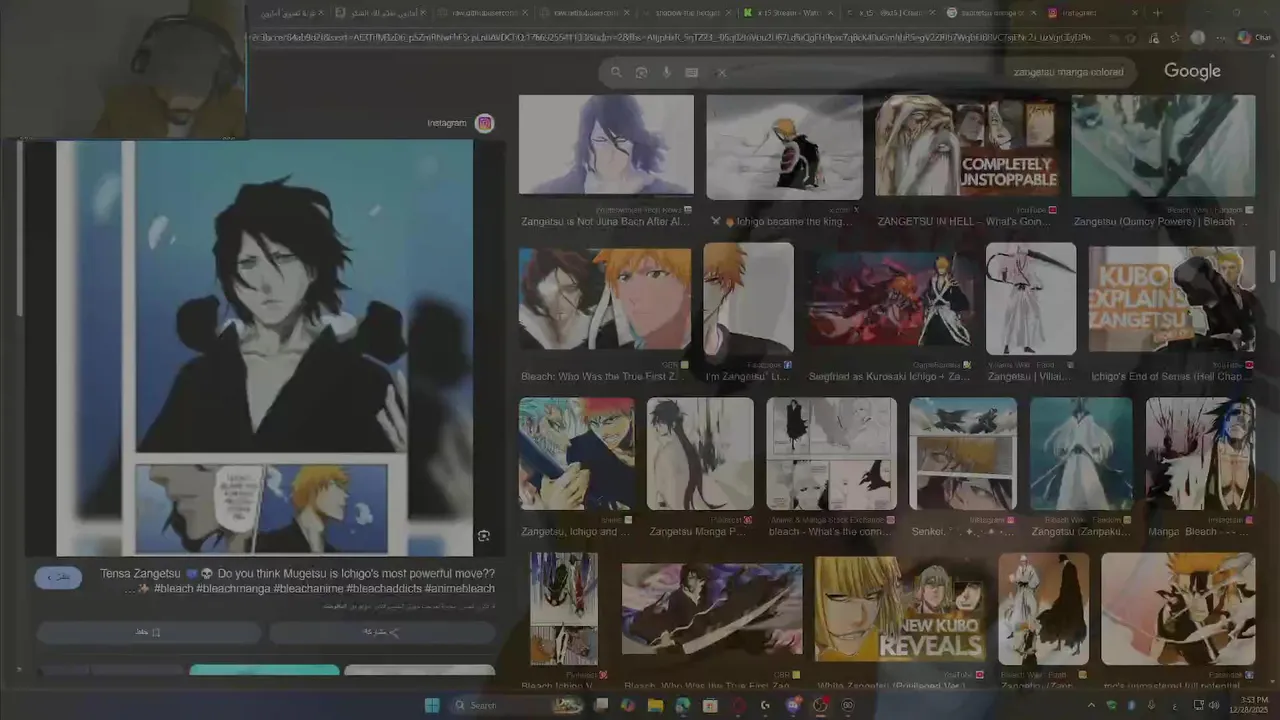Click the taskbar Search box

pyautogui.click(x=517, y=705)
